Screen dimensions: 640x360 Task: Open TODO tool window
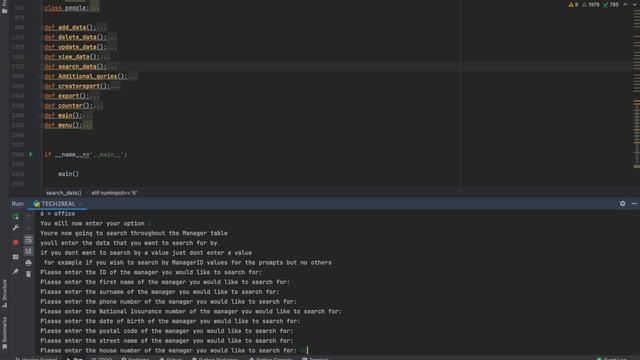pyautogui.click(x=101, y=358)
